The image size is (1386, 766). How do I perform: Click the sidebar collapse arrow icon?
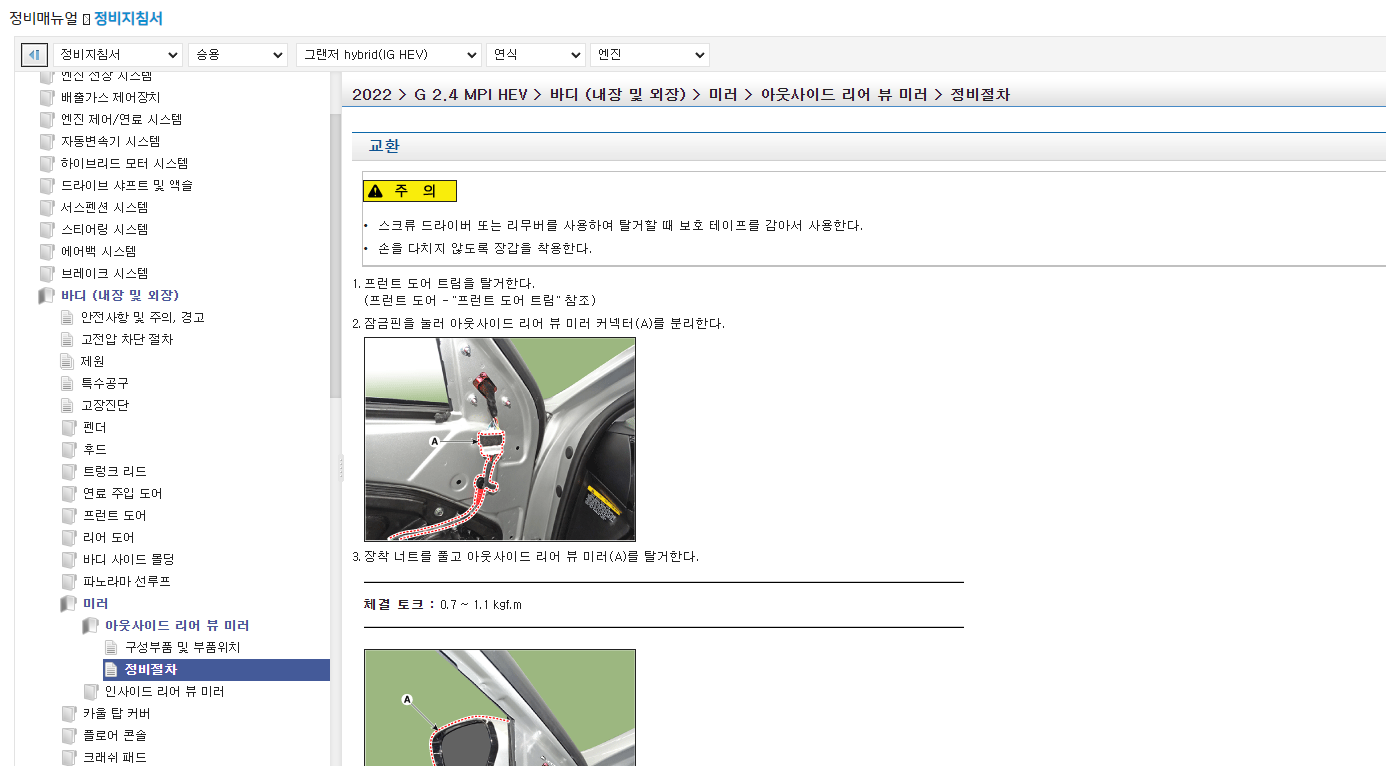[33, 54]
